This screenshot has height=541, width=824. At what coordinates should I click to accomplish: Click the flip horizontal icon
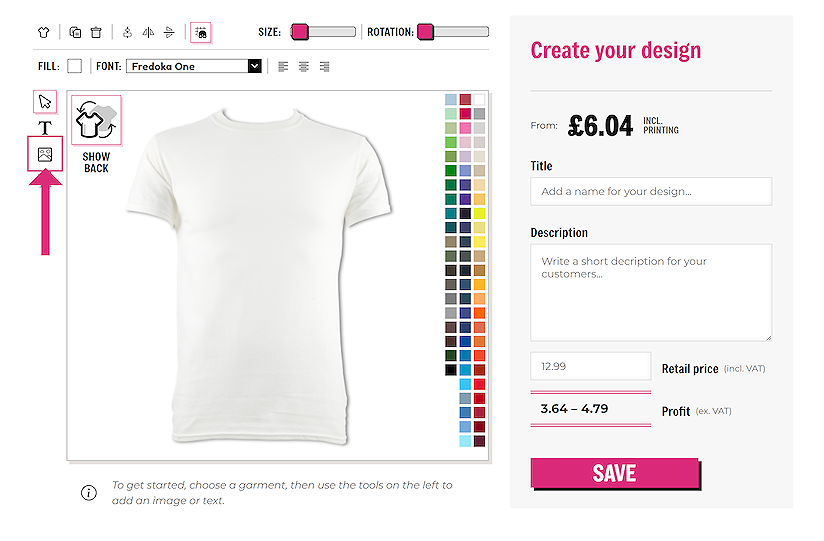click(x=147, y=32)
